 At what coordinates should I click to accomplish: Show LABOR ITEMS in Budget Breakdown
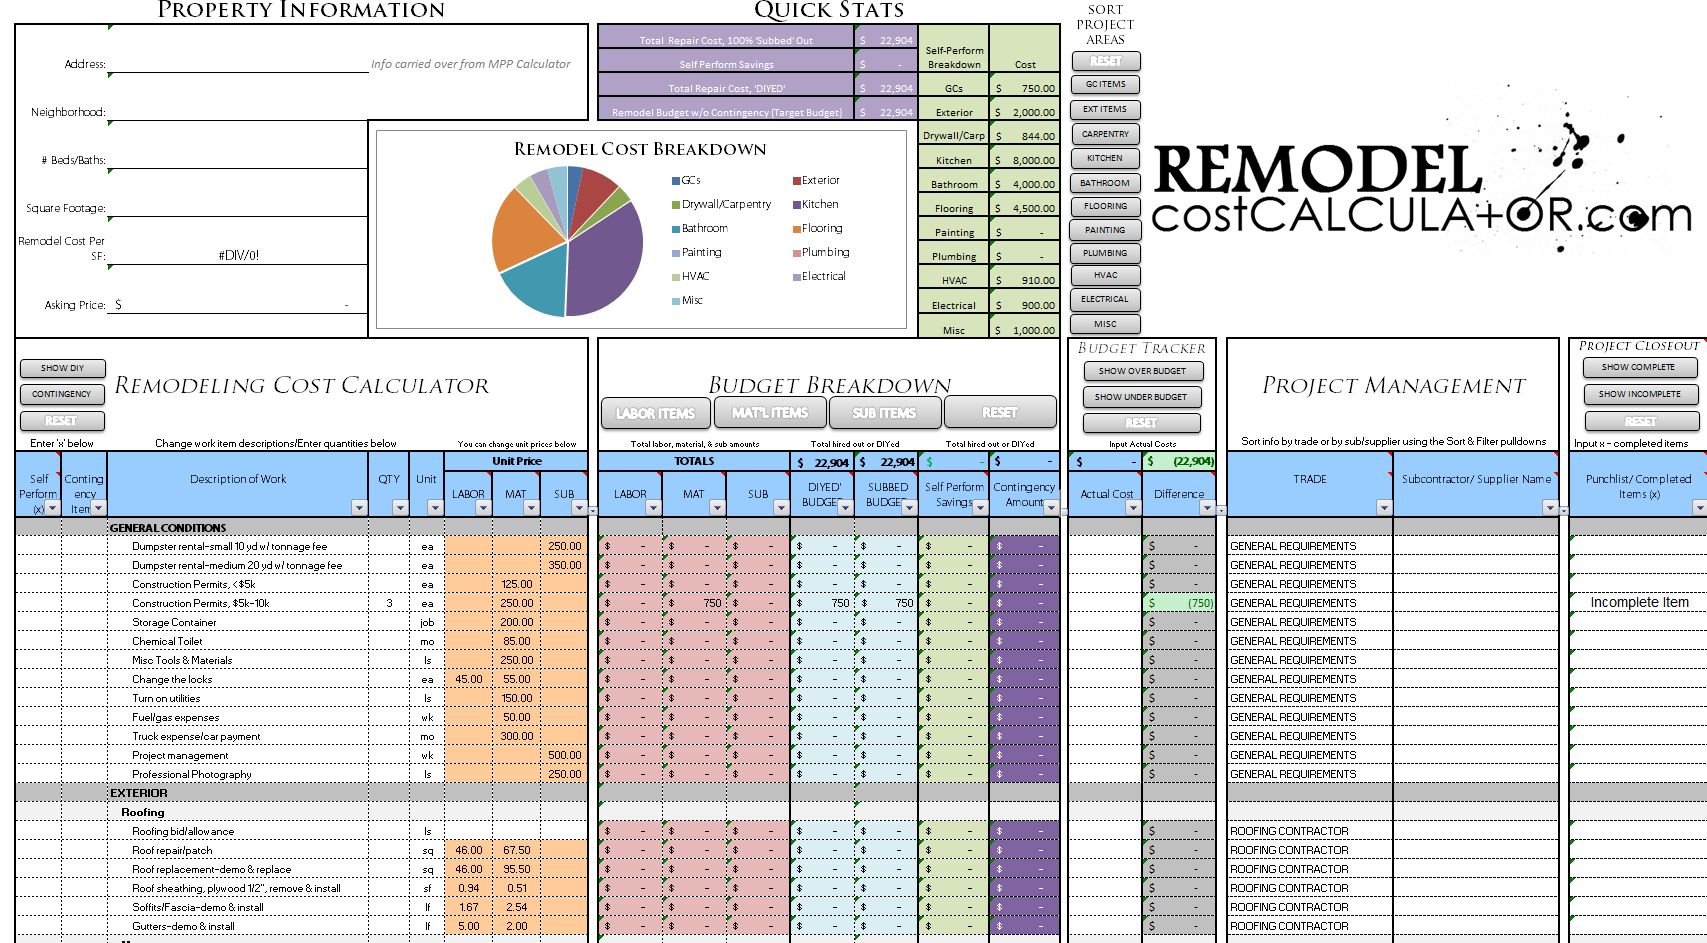point(656,413)
